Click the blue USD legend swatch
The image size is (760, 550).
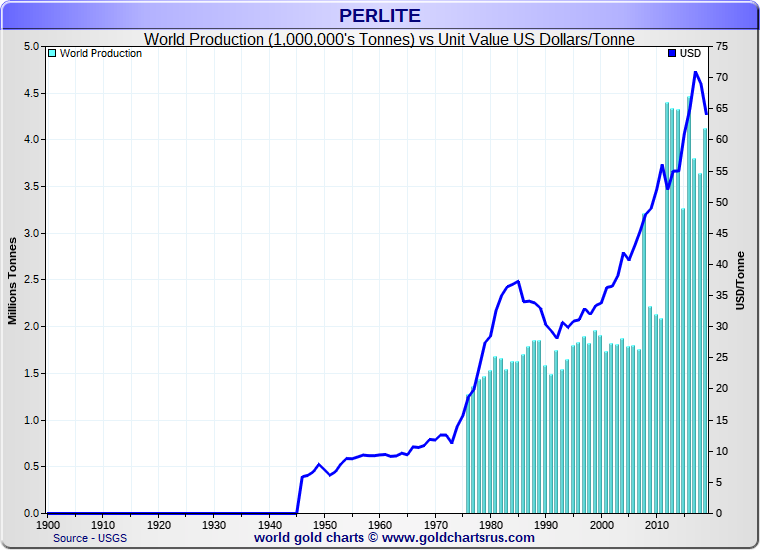point(672,53)
